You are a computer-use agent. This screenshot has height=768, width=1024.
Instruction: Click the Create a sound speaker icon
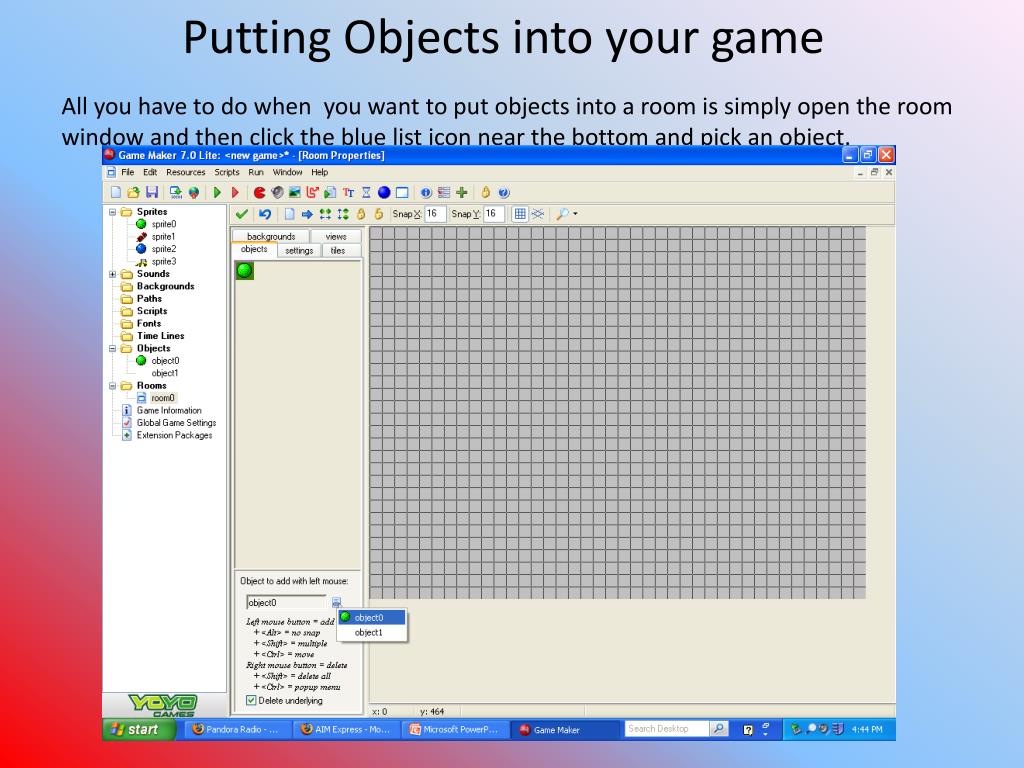click(x=278, y=192)
